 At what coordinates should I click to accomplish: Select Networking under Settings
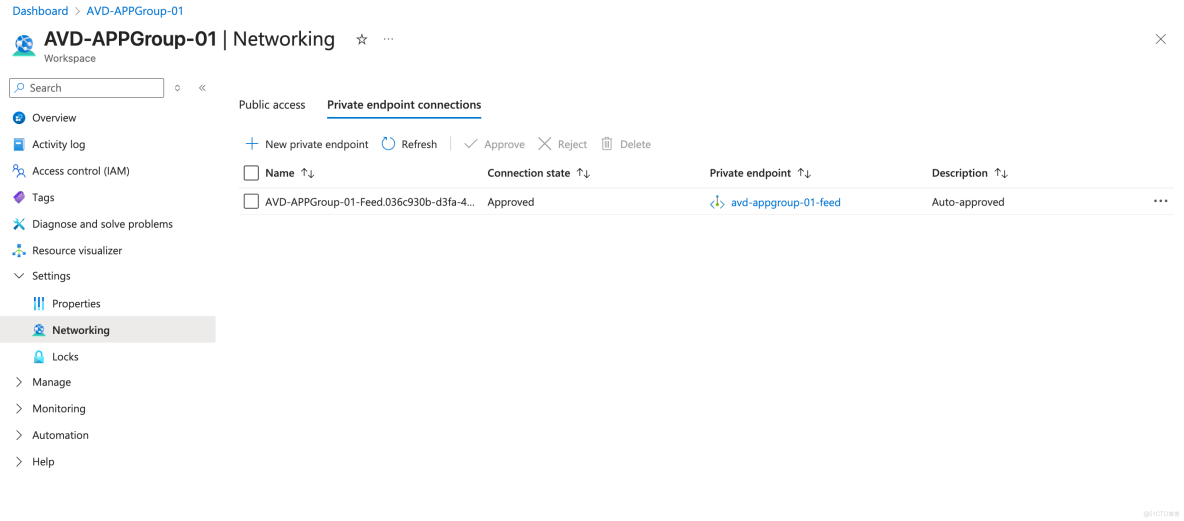coord(81,330)
